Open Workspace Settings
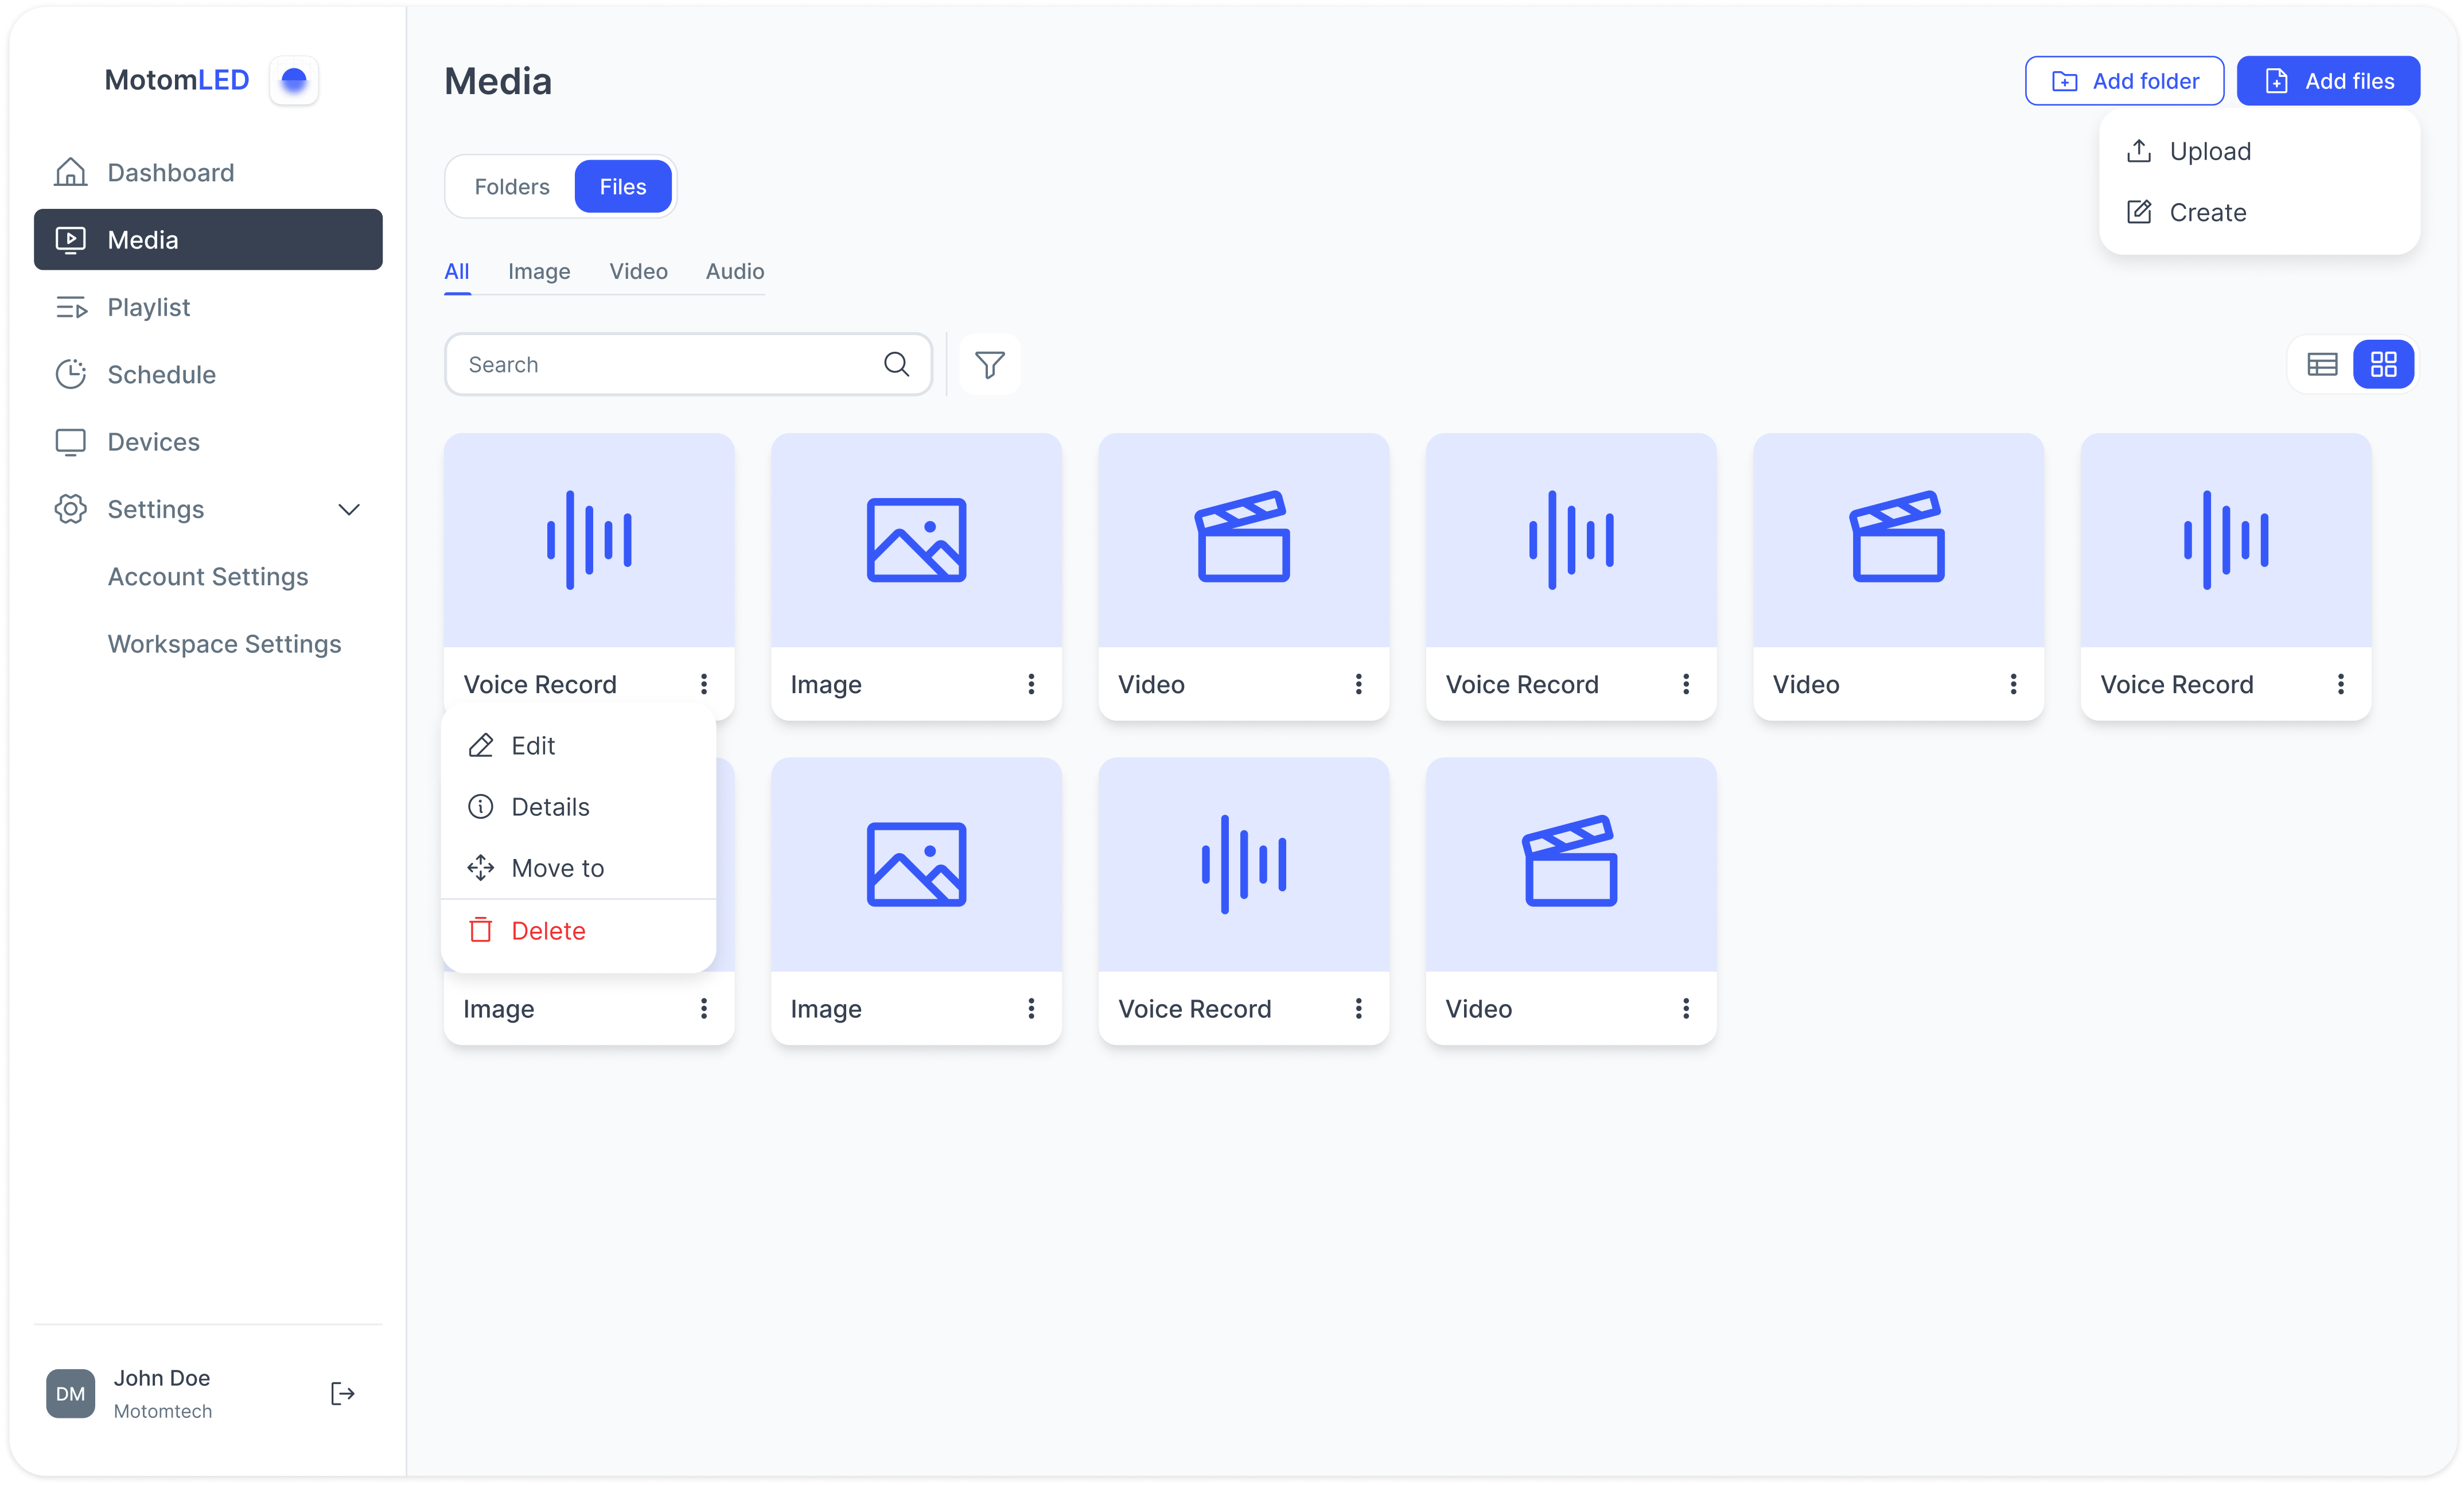Screen dimensions: 2464x1485 pos(224,643)
